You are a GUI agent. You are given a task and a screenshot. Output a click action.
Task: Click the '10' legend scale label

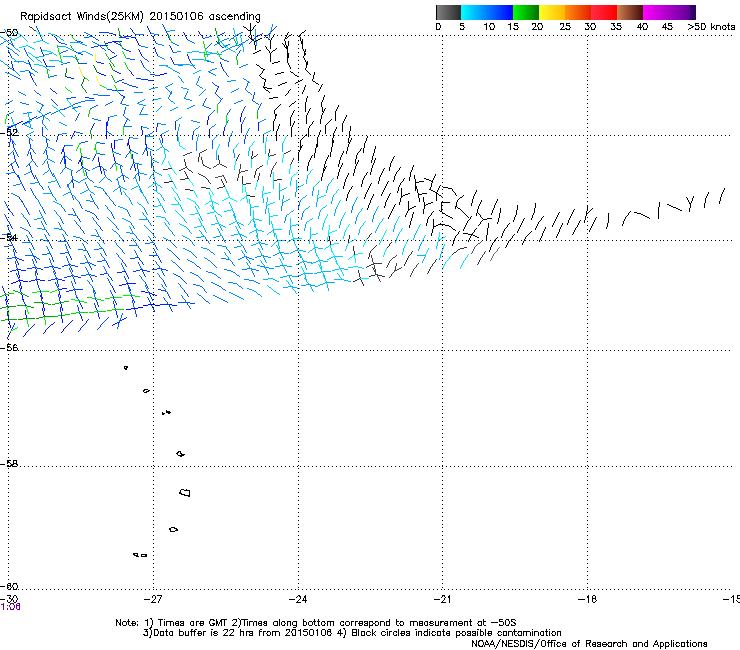[x=489, y=26]
